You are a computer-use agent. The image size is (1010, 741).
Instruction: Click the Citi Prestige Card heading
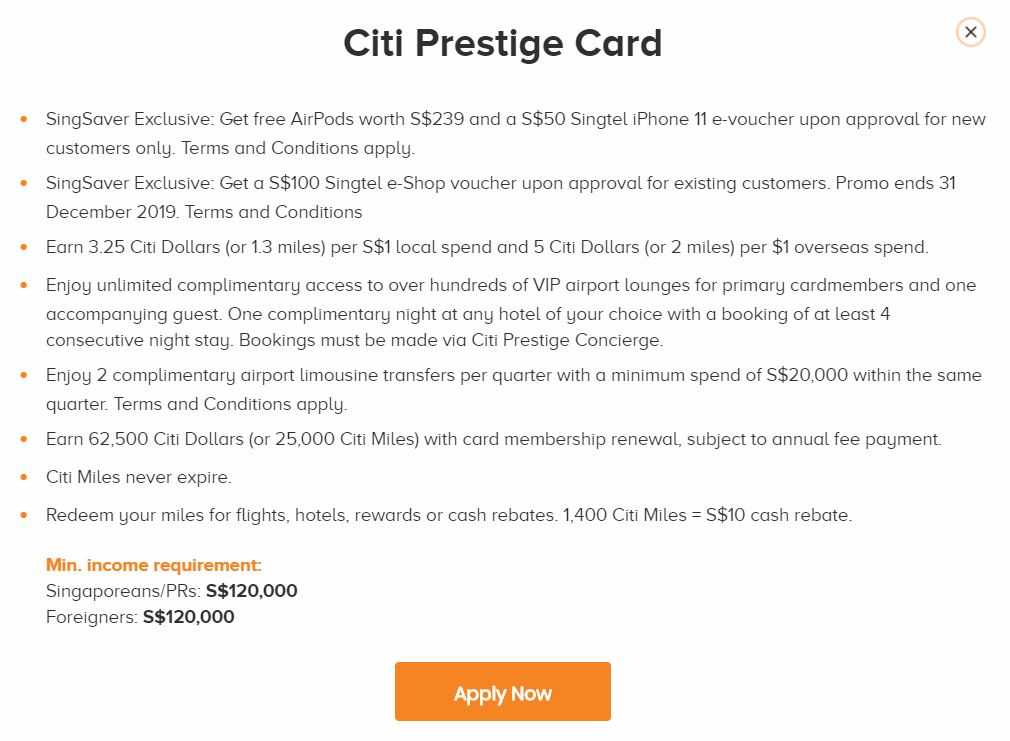point(502,44)
